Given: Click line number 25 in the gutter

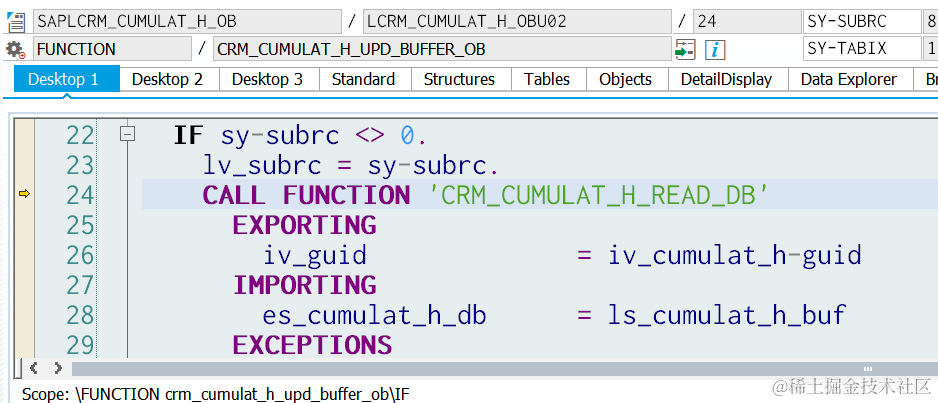Looking at the screenshot, I should click(x=80, y=225).
